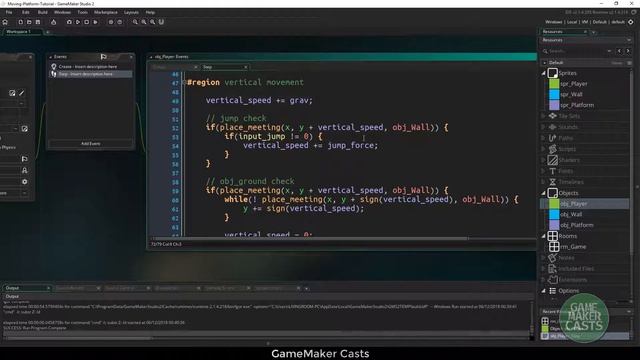This screenshot has height=360, width=640.
Task: Open a project using the folder icon
Action: point(29,22)
